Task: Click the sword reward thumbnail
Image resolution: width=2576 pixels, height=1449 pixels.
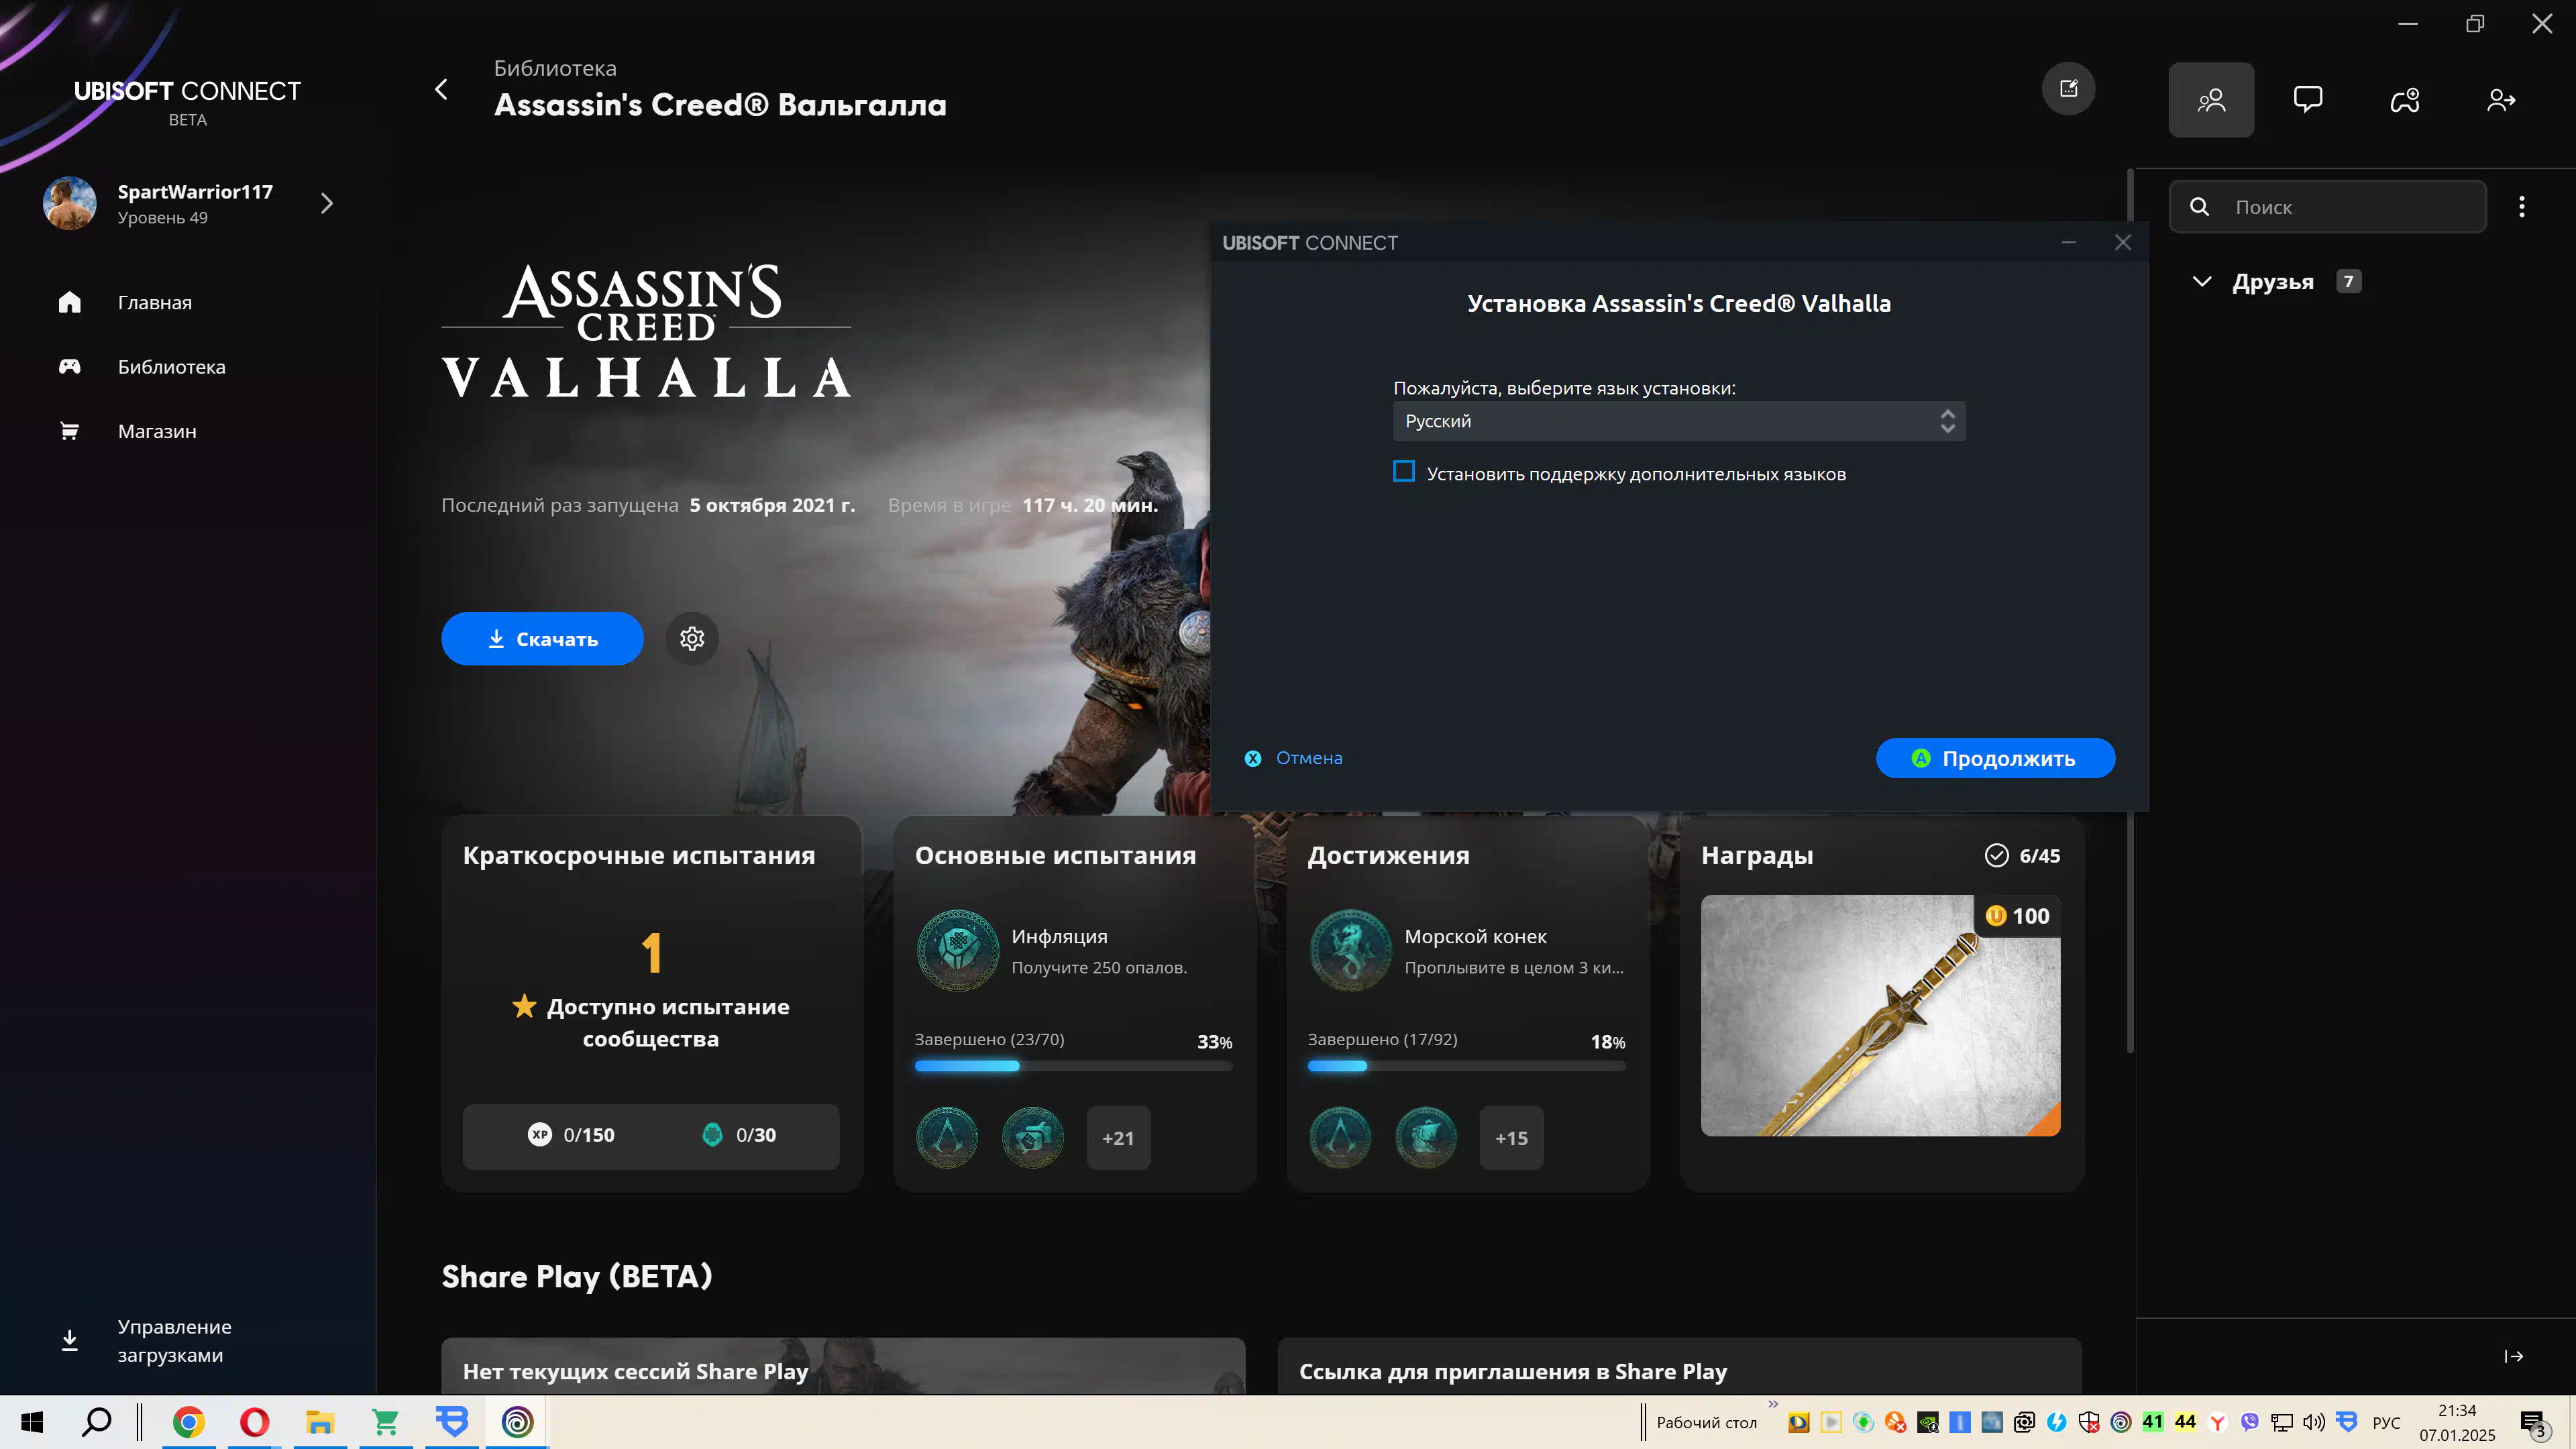Action: [x=1880, y=1015]
